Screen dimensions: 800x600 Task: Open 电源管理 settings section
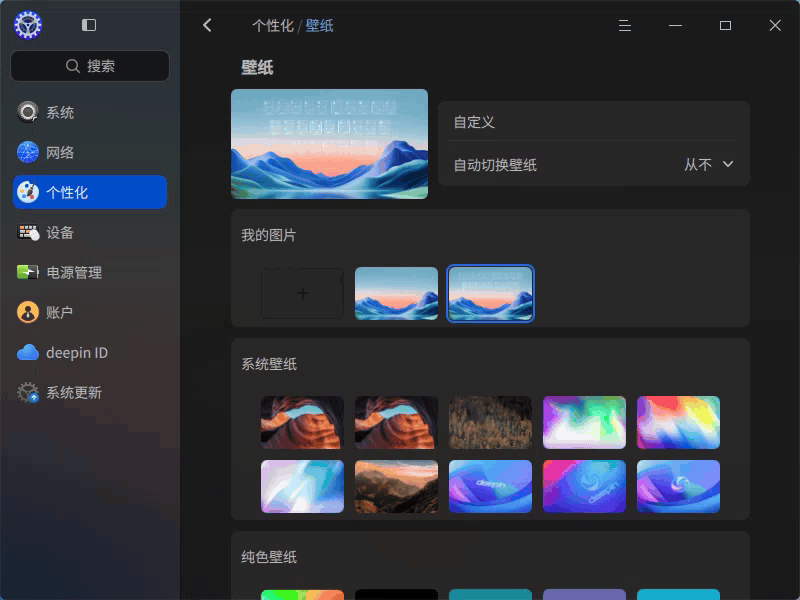click(90, 272)
